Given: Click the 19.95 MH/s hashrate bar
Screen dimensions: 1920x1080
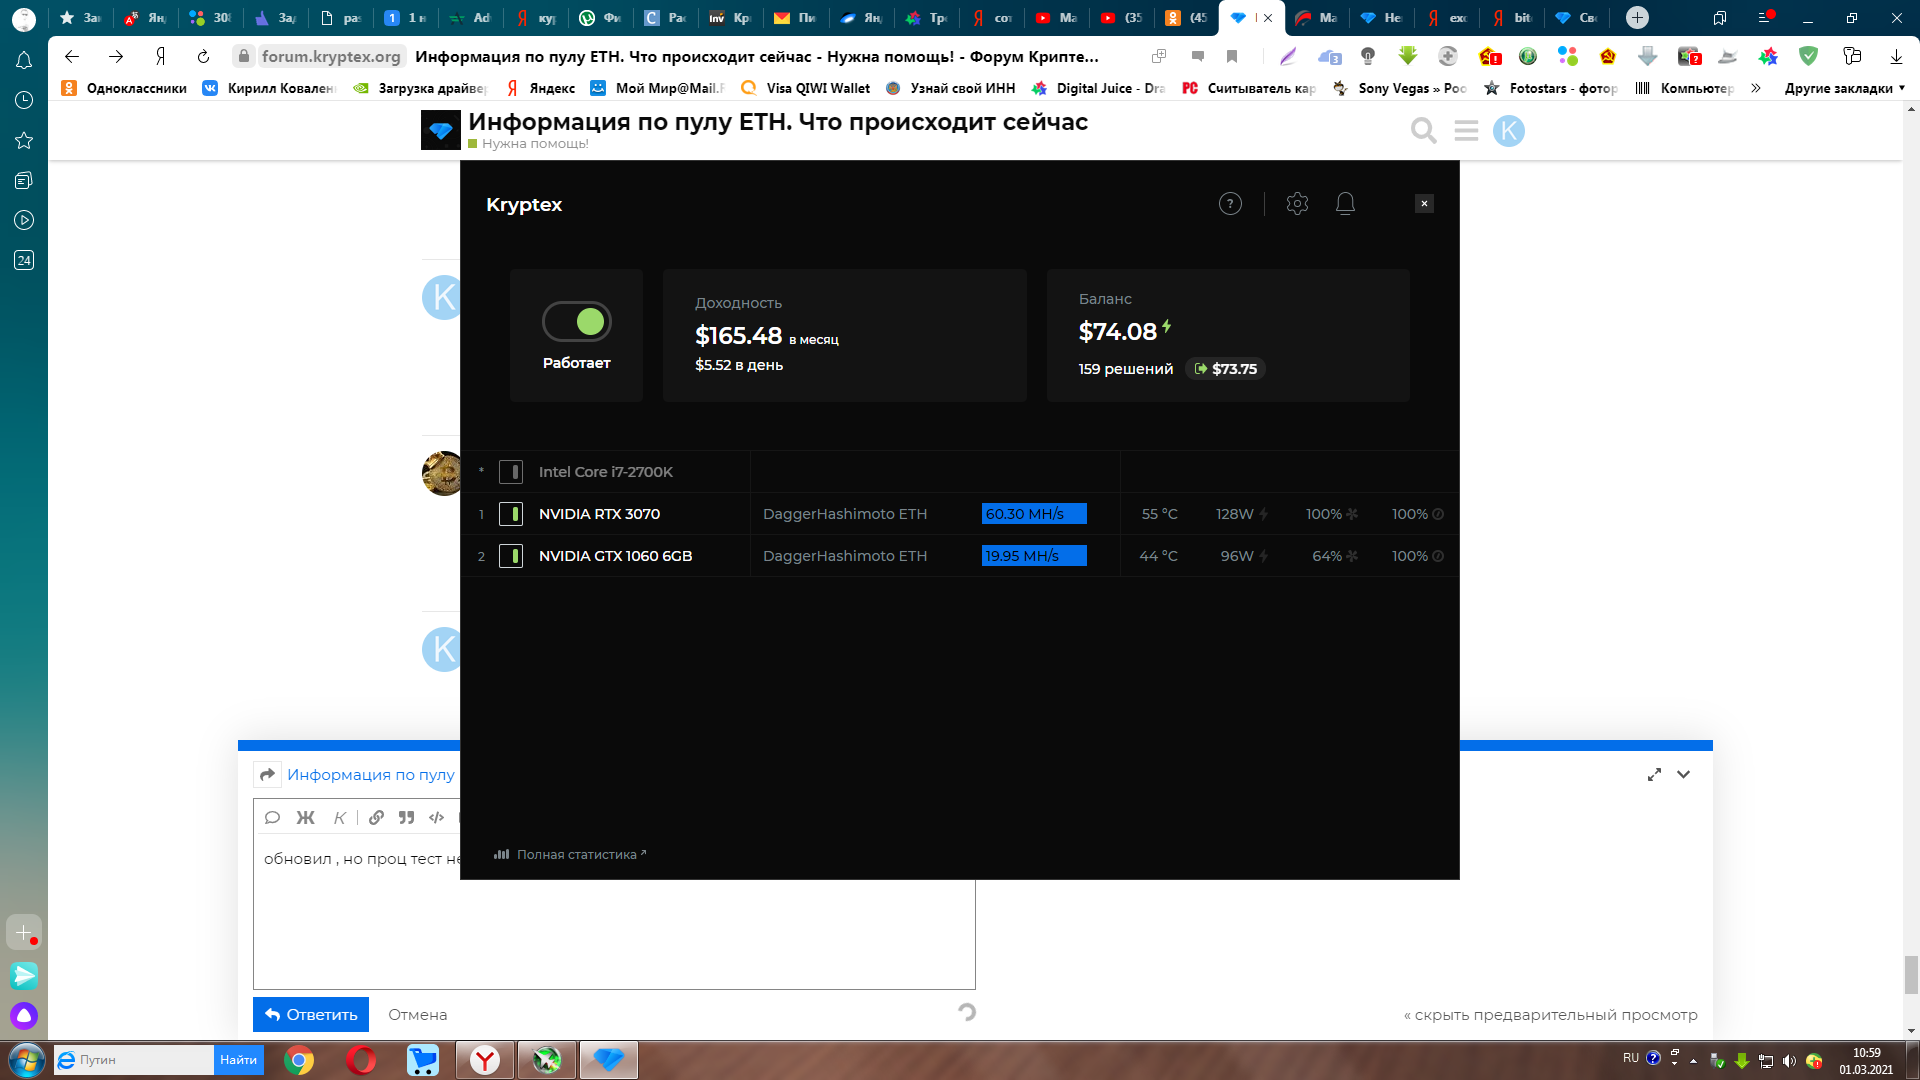Looking at the screenshot, I should 1034,556.
